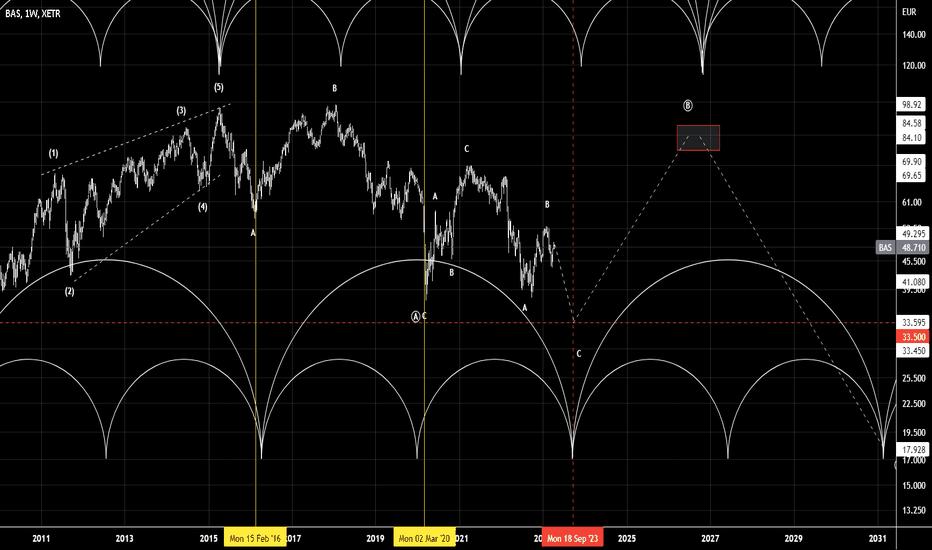The image size is (932, 550).
Task: Click the red 33.500 price label
Action: 914,337
